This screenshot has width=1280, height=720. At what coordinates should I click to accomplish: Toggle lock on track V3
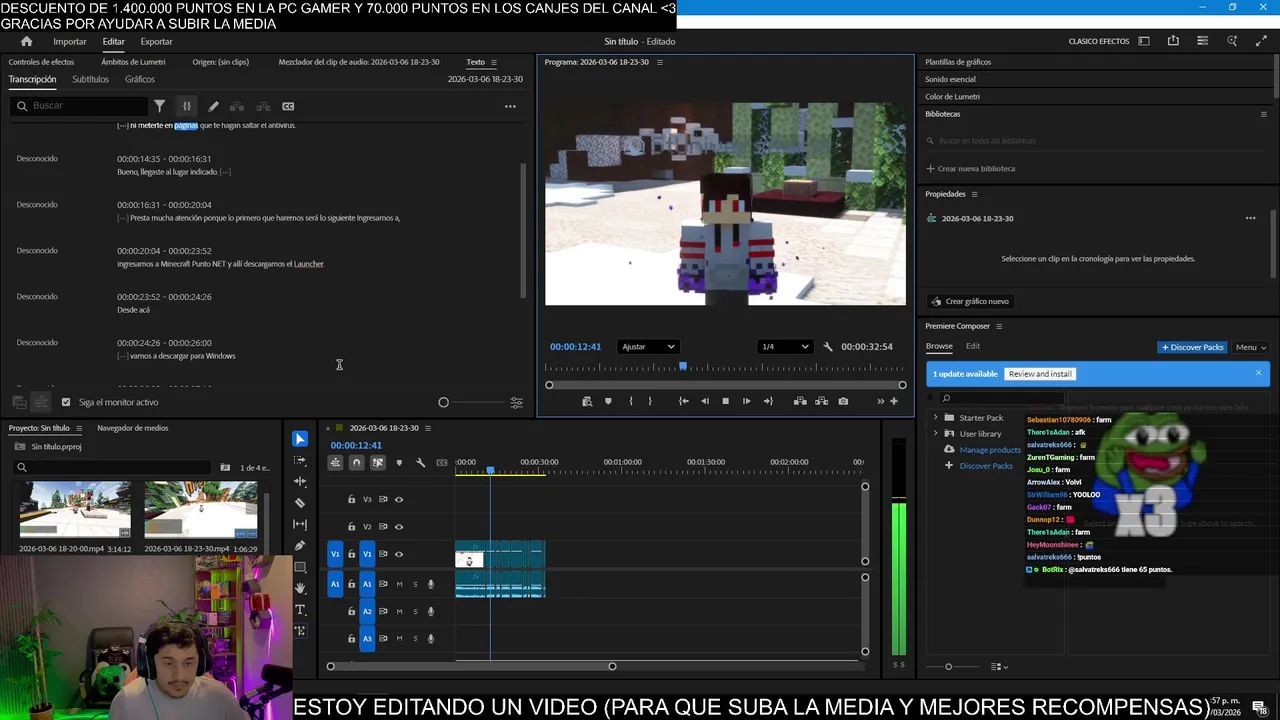tap(351, 499)
